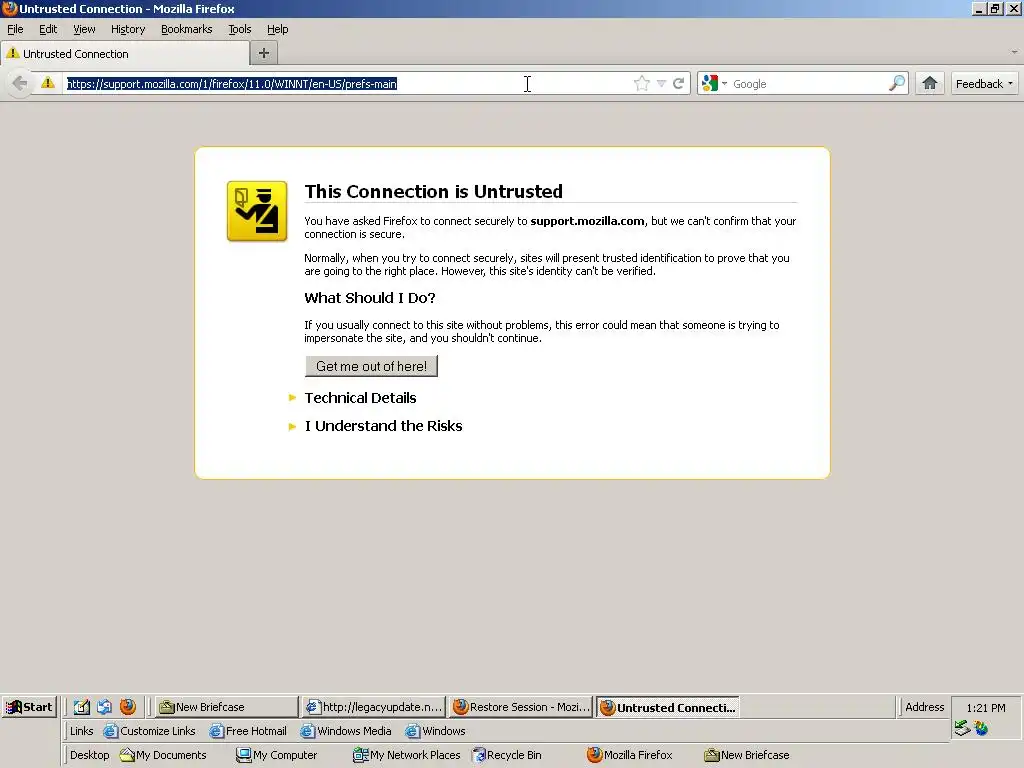Switch to New Briefcase taskbar window
1024x768 pixels.
coord(227,707)
